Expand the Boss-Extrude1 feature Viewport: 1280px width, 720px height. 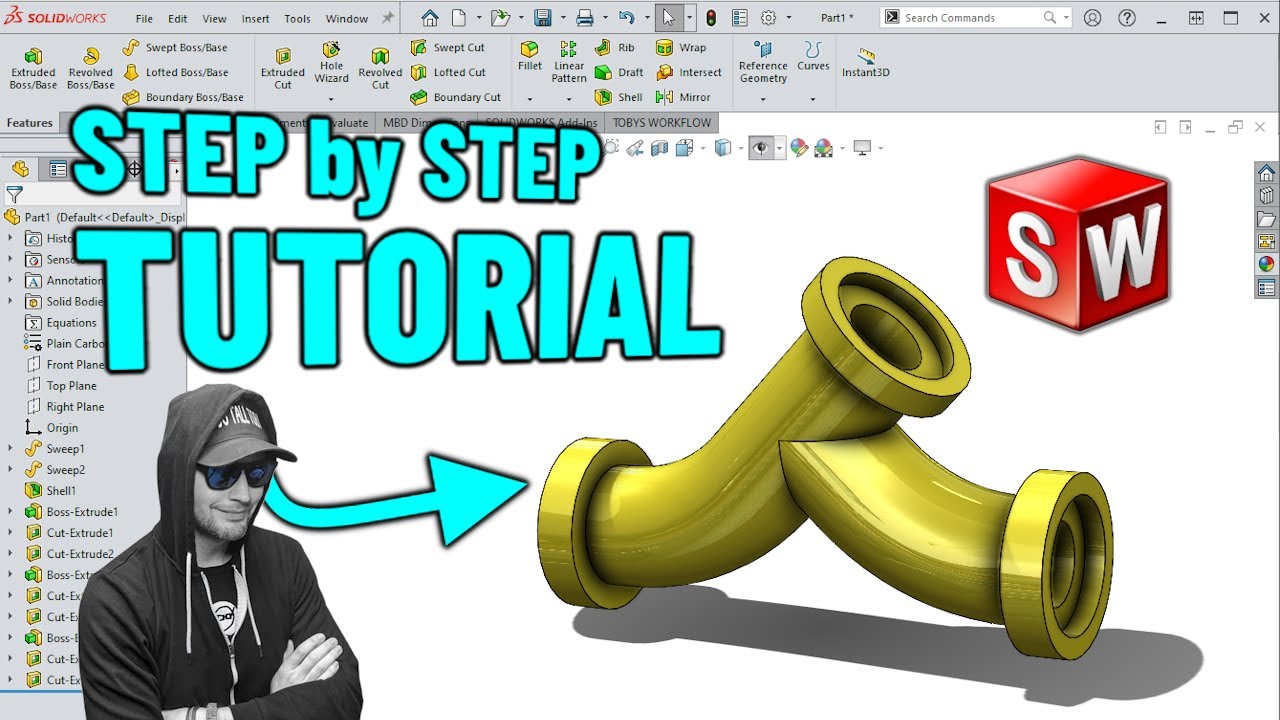(x=11, y=512)
